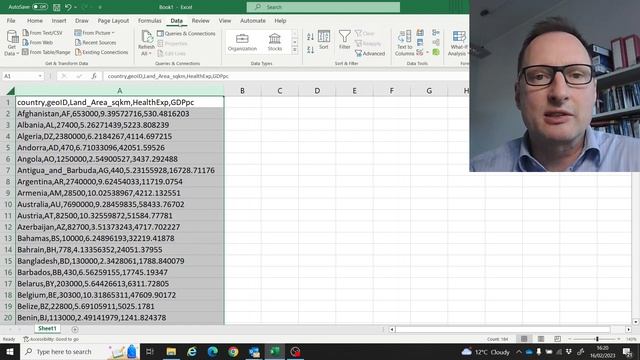Image resolution: width=640 pixels, height=360 pixels.
Task: Open the Review tab
Action: coord(200,20)
